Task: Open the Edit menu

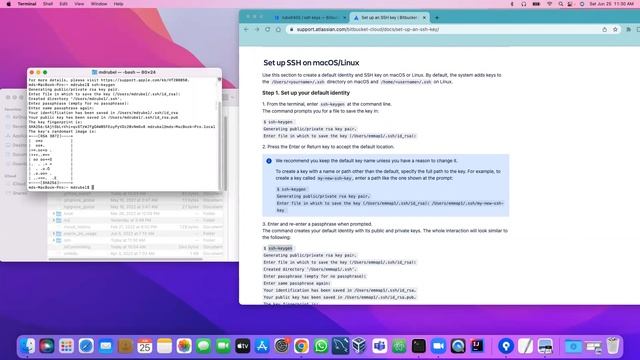Action: pyautogui.click(x=64, y=4)
